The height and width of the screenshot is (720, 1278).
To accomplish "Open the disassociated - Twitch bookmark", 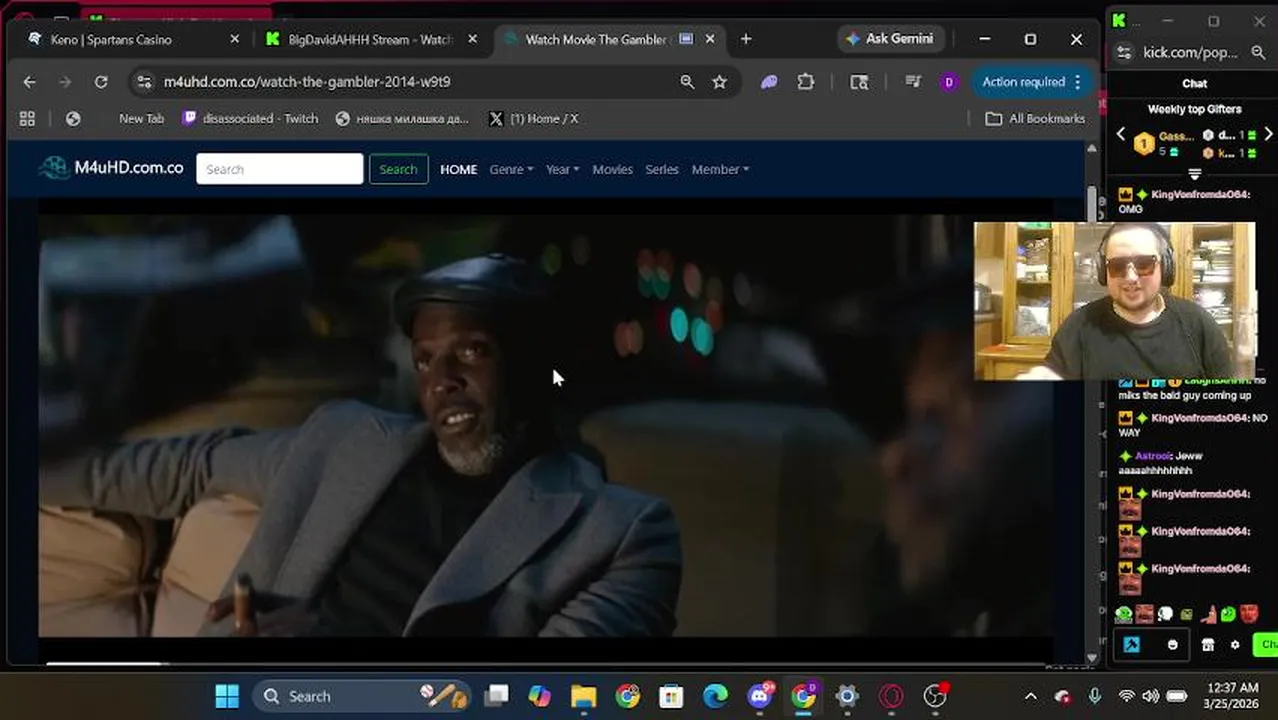I will [x=250, y=118].
